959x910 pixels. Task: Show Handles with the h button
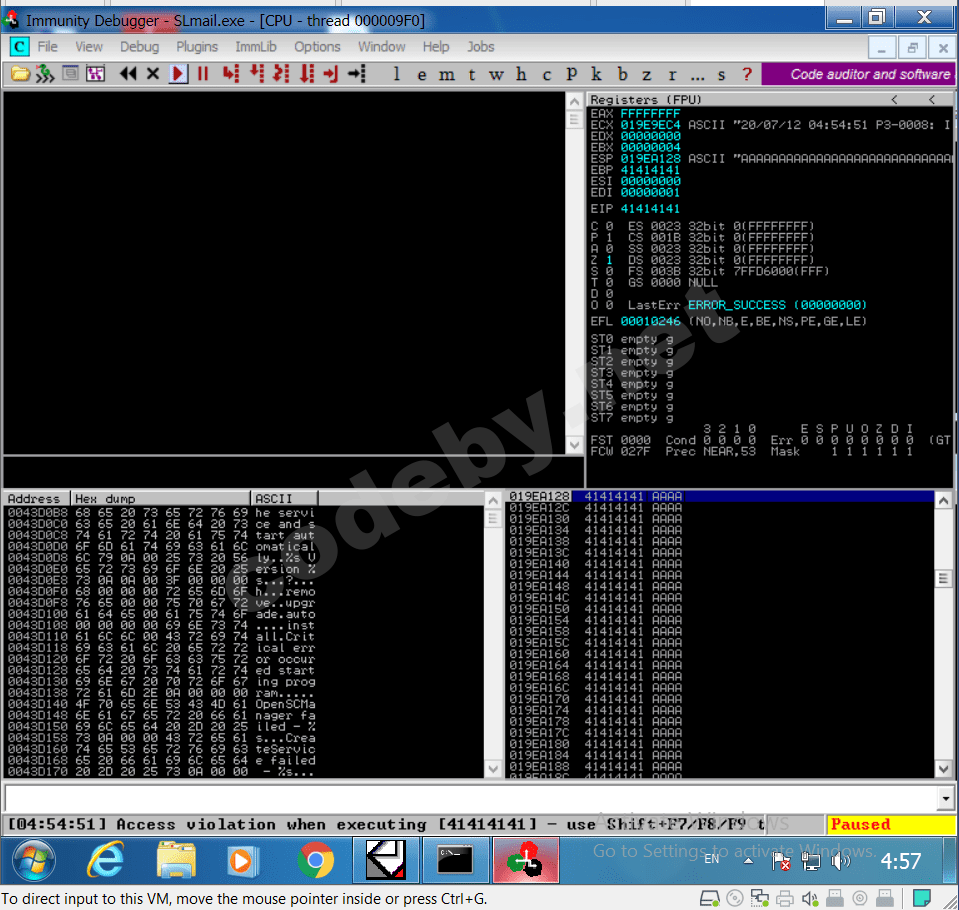pos(521,74)
